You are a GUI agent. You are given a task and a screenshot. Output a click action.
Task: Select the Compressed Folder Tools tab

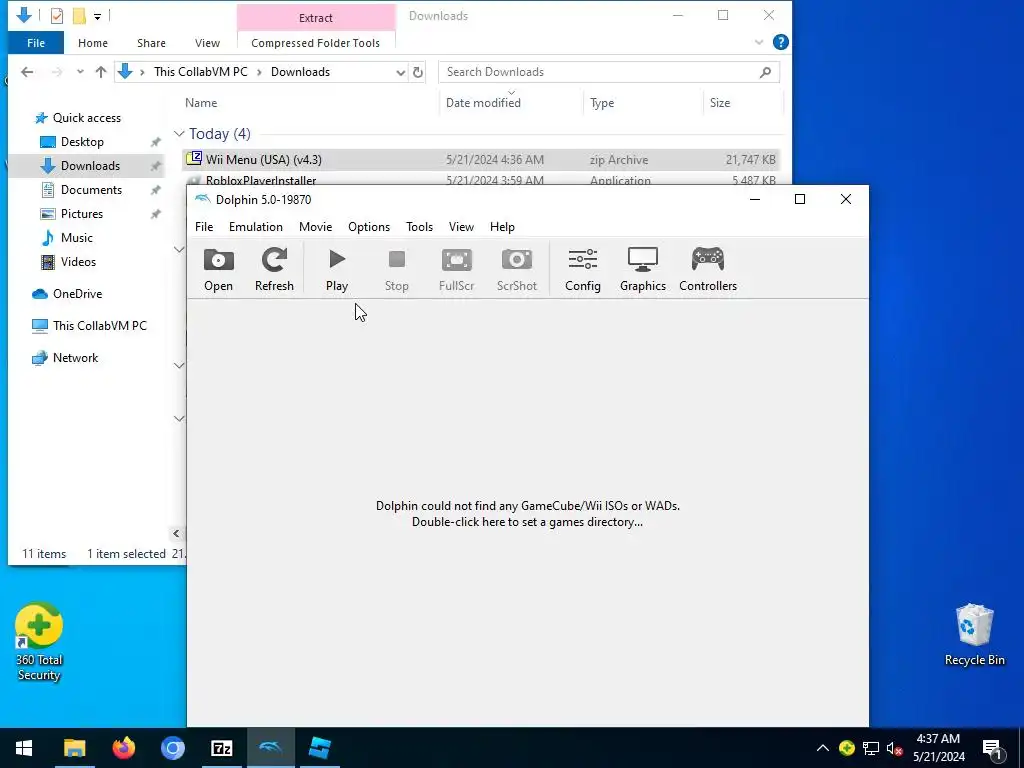tap(315, 43)
